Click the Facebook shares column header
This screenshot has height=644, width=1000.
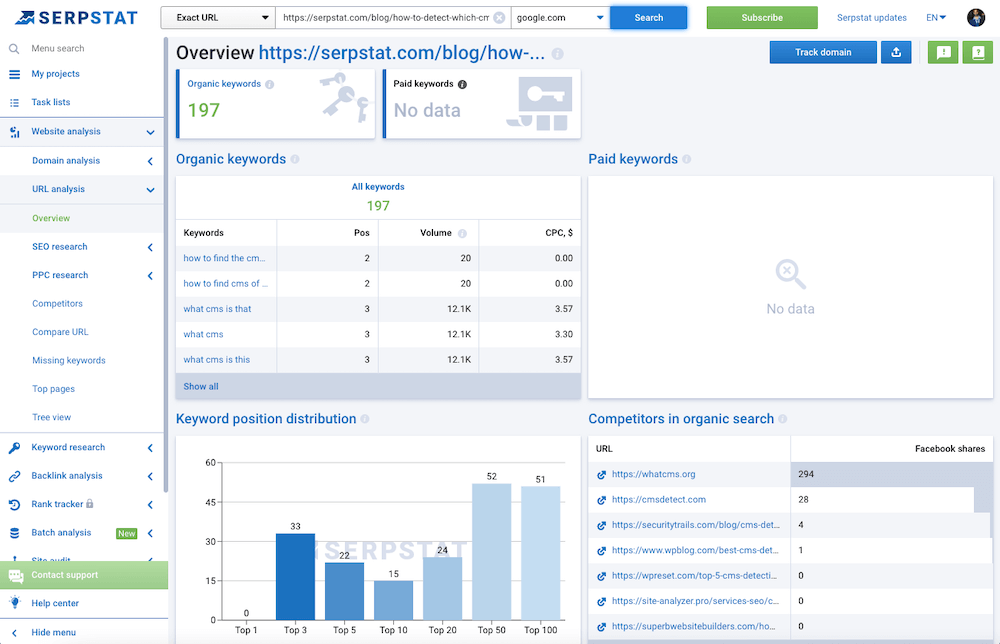tap(950, 449)
